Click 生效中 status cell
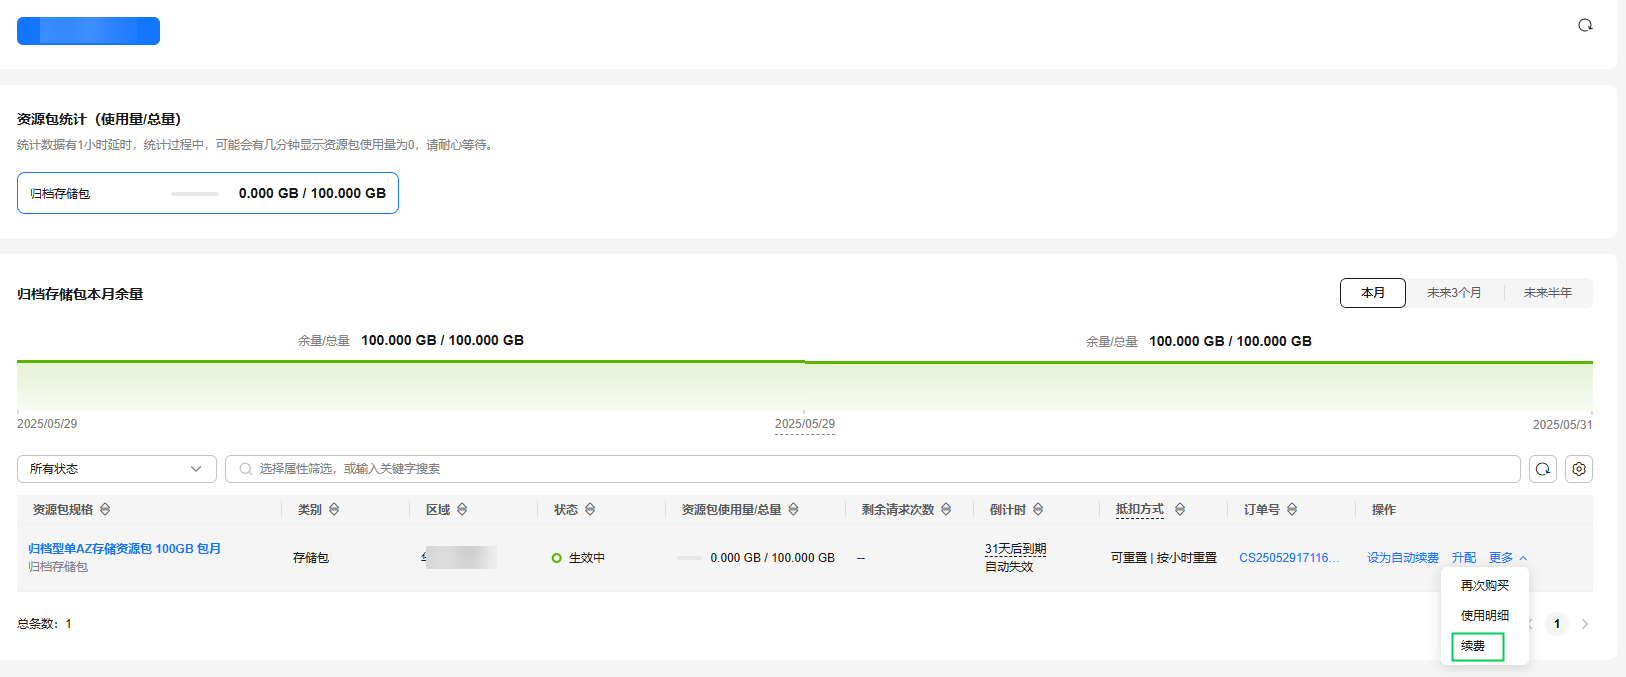Screen dimensions: 1626x677 pyautogui.click(x=578, y=558)
